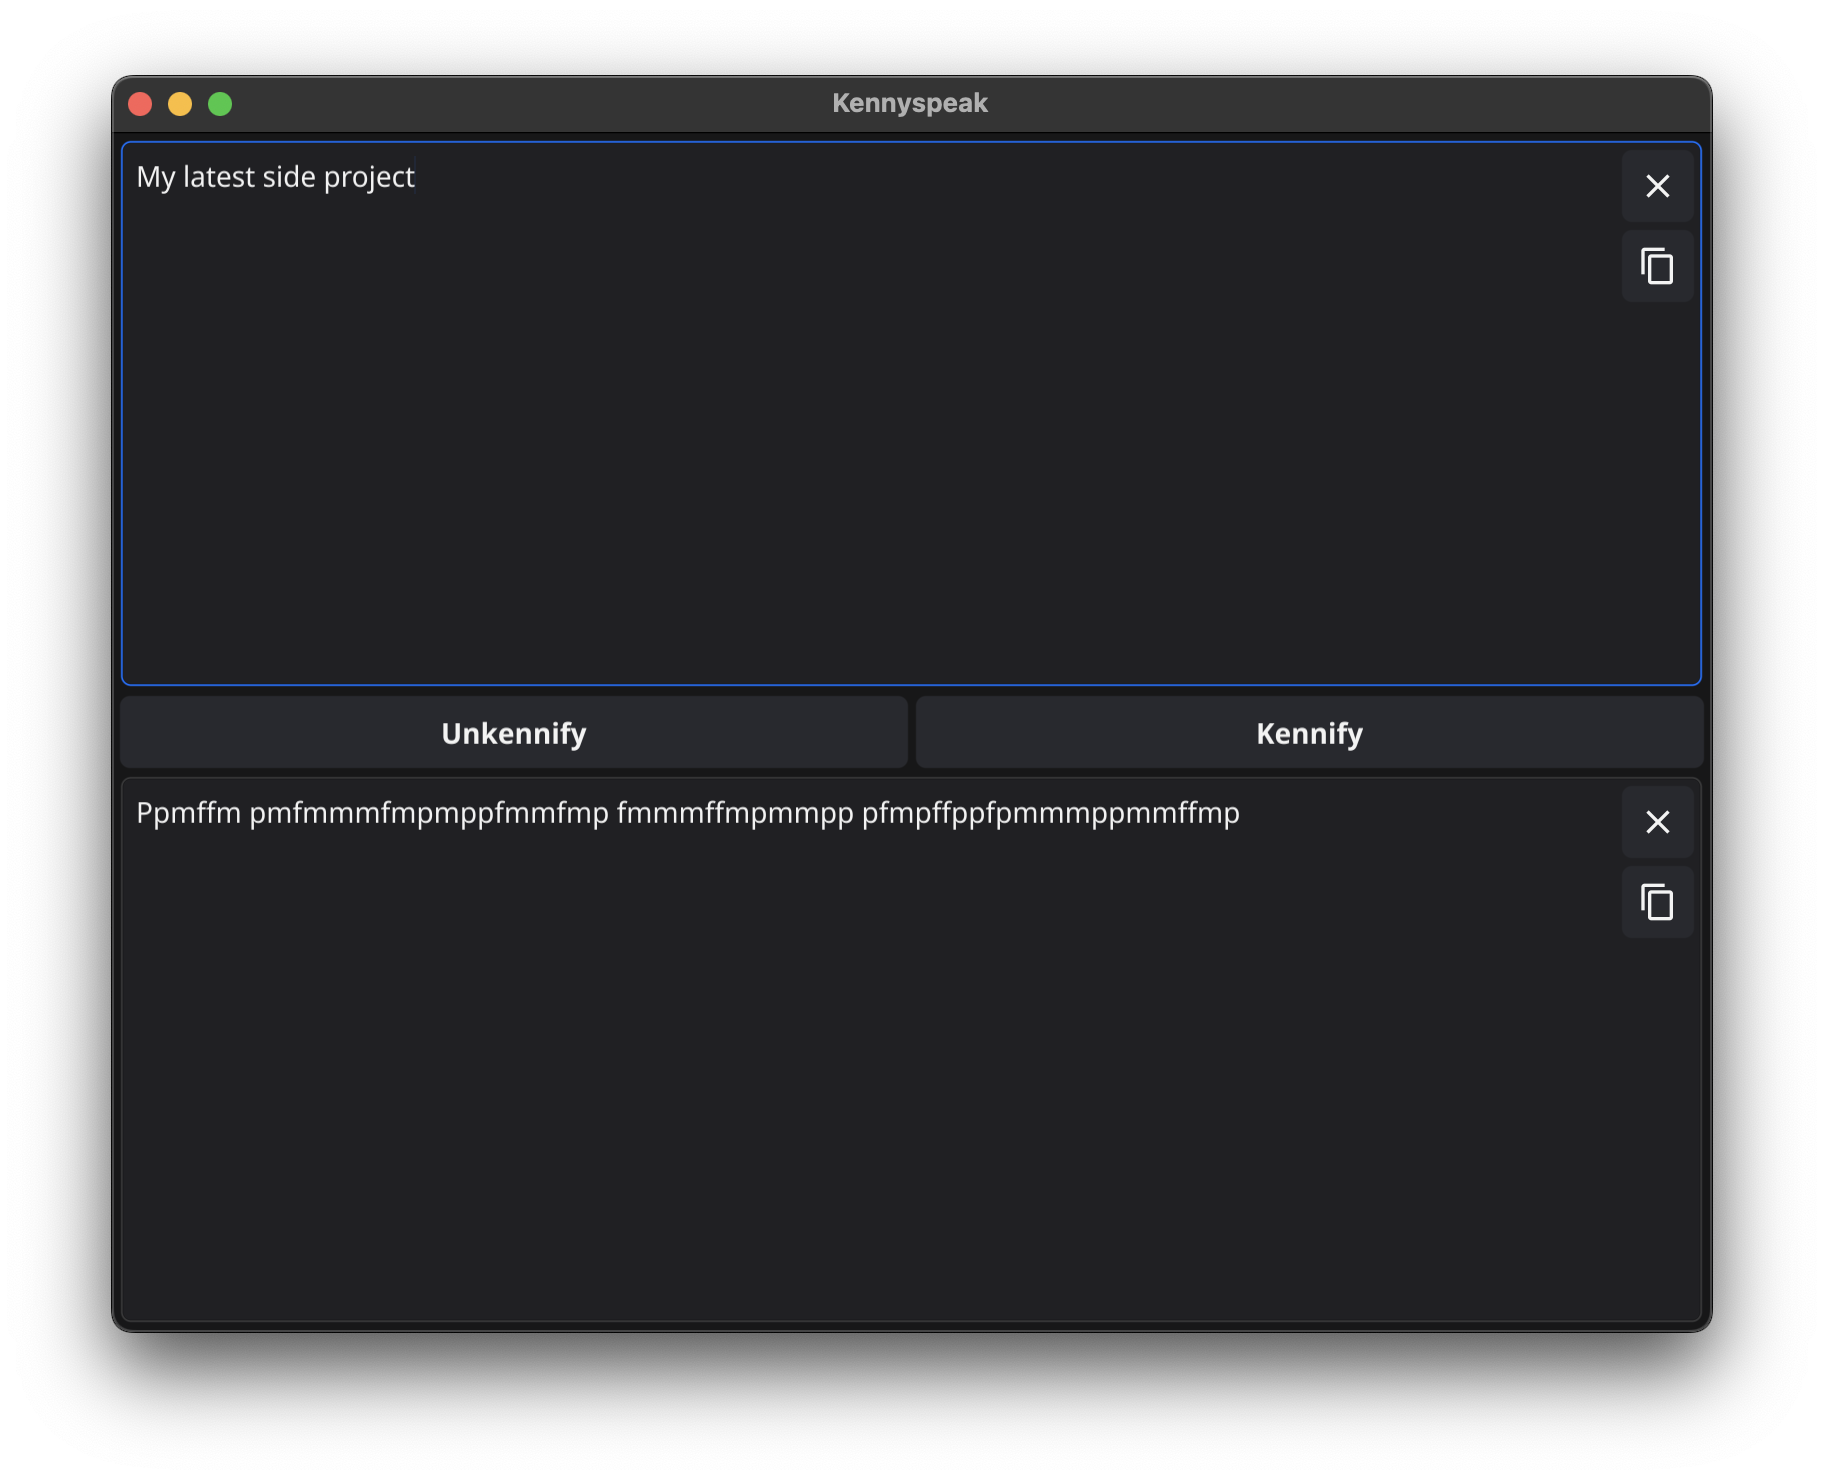This screenshot has height=1480, width=1824.
Task: Click the output word "fmmmffmpmmpp"
Action: (x=735, y=814)
